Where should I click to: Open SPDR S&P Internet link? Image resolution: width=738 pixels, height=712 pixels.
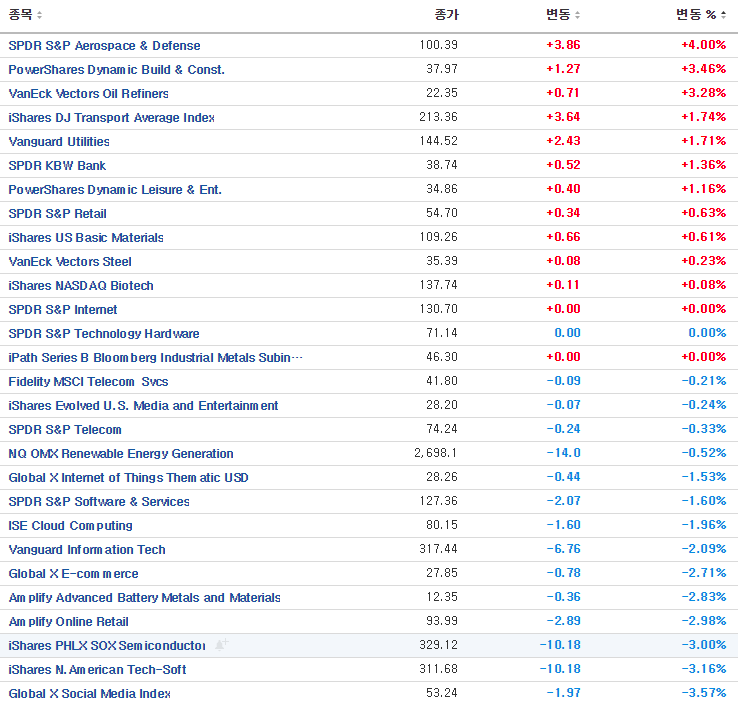click(63, 310)
